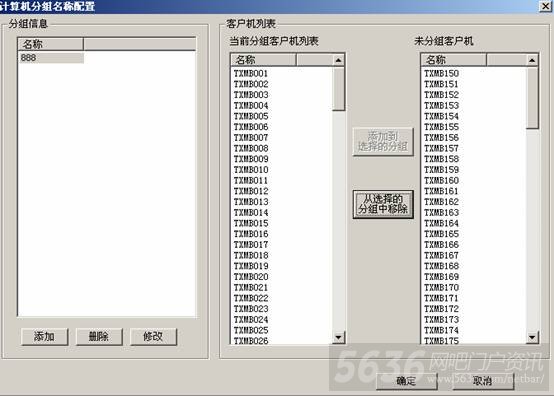Screen dimensions: 554x396
Task: Select ungrouped client TXMB158
Action: [441, 159]
